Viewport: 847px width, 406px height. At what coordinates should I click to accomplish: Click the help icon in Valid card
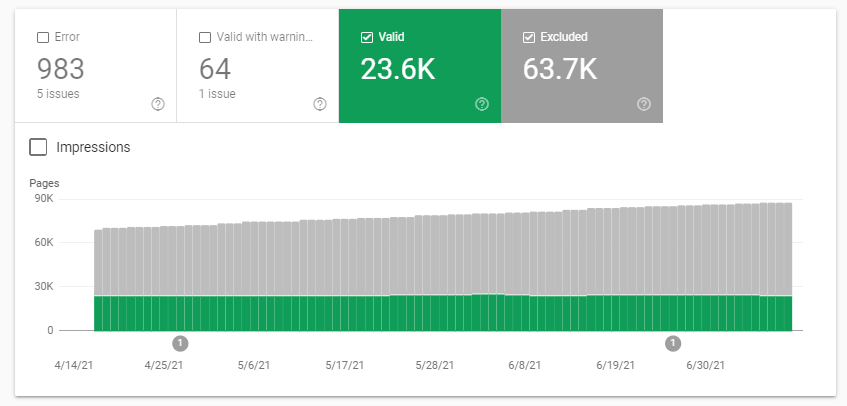[482, 104]
